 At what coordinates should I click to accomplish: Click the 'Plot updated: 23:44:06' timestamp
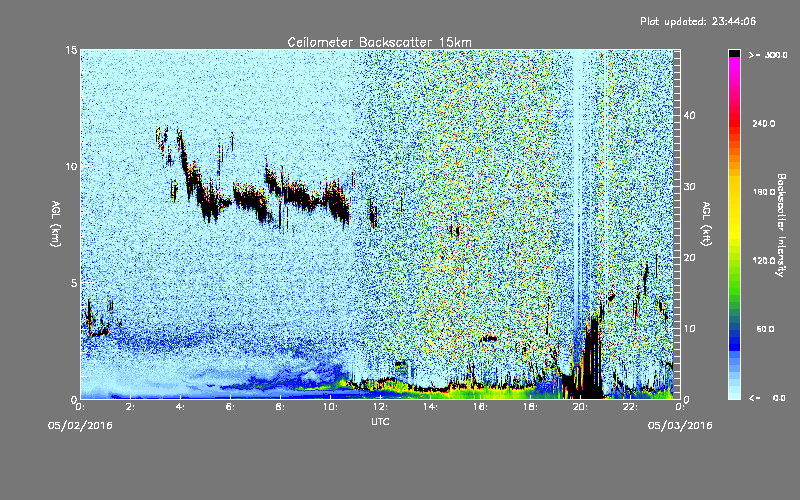698,21
